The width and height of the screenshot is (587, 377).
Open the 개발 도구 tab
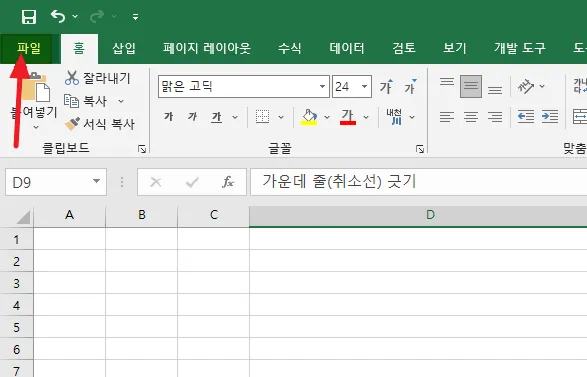coord(520,48)
